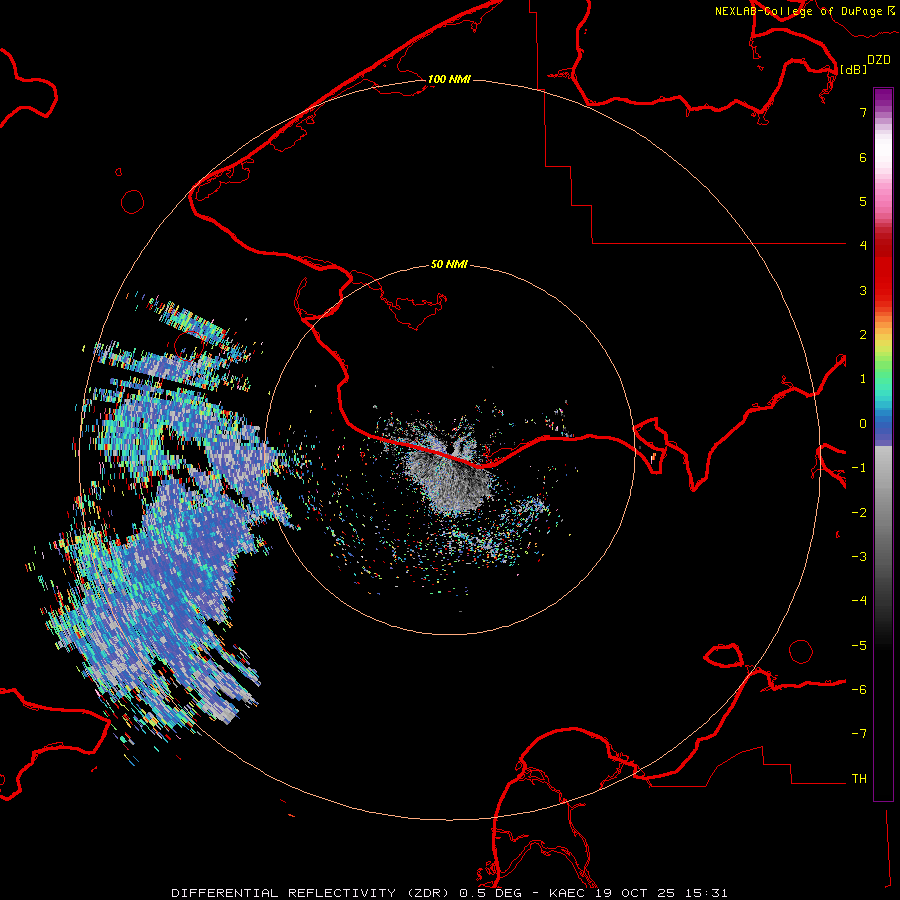Click the -5 value on the color scale
900x900 pixels.
[x=859, y=646]
